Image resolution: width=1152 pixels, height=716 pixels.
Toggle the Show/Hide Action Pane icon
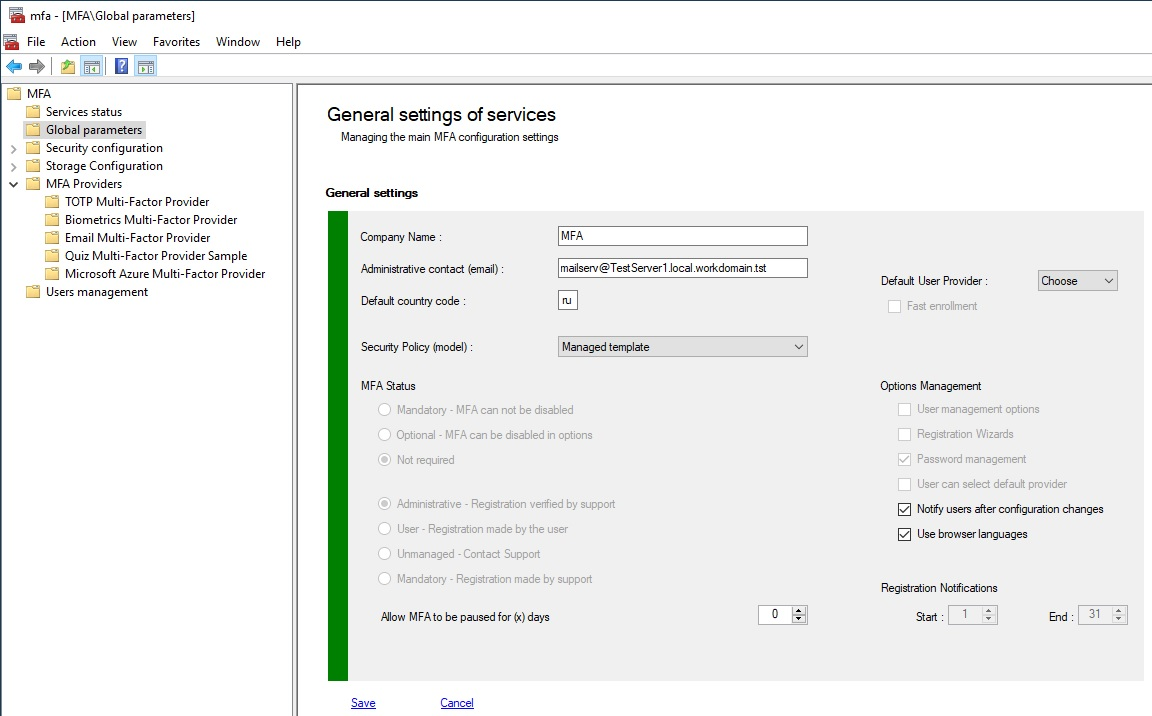pos(146,67)
